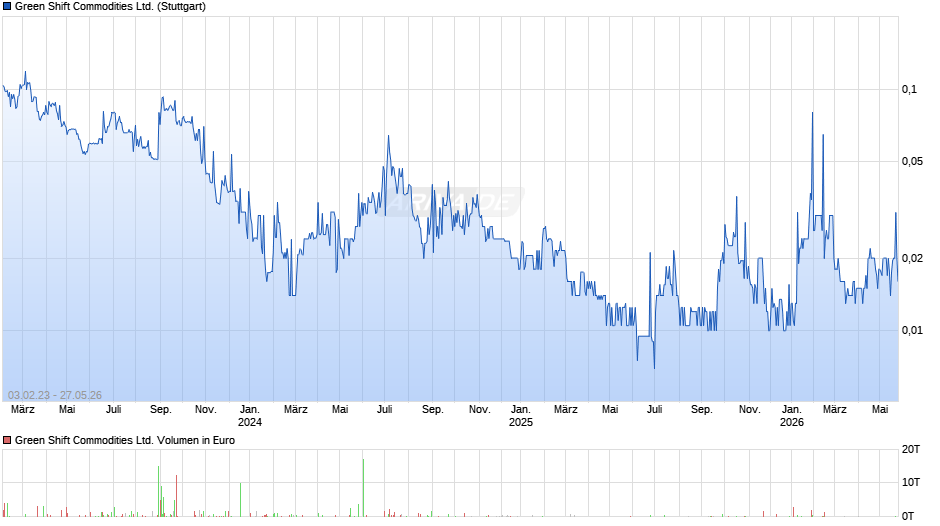The width and height of the screenshot is (940, 526).
Task: Click the 10T volume axis label
Action: click(911, 482)
